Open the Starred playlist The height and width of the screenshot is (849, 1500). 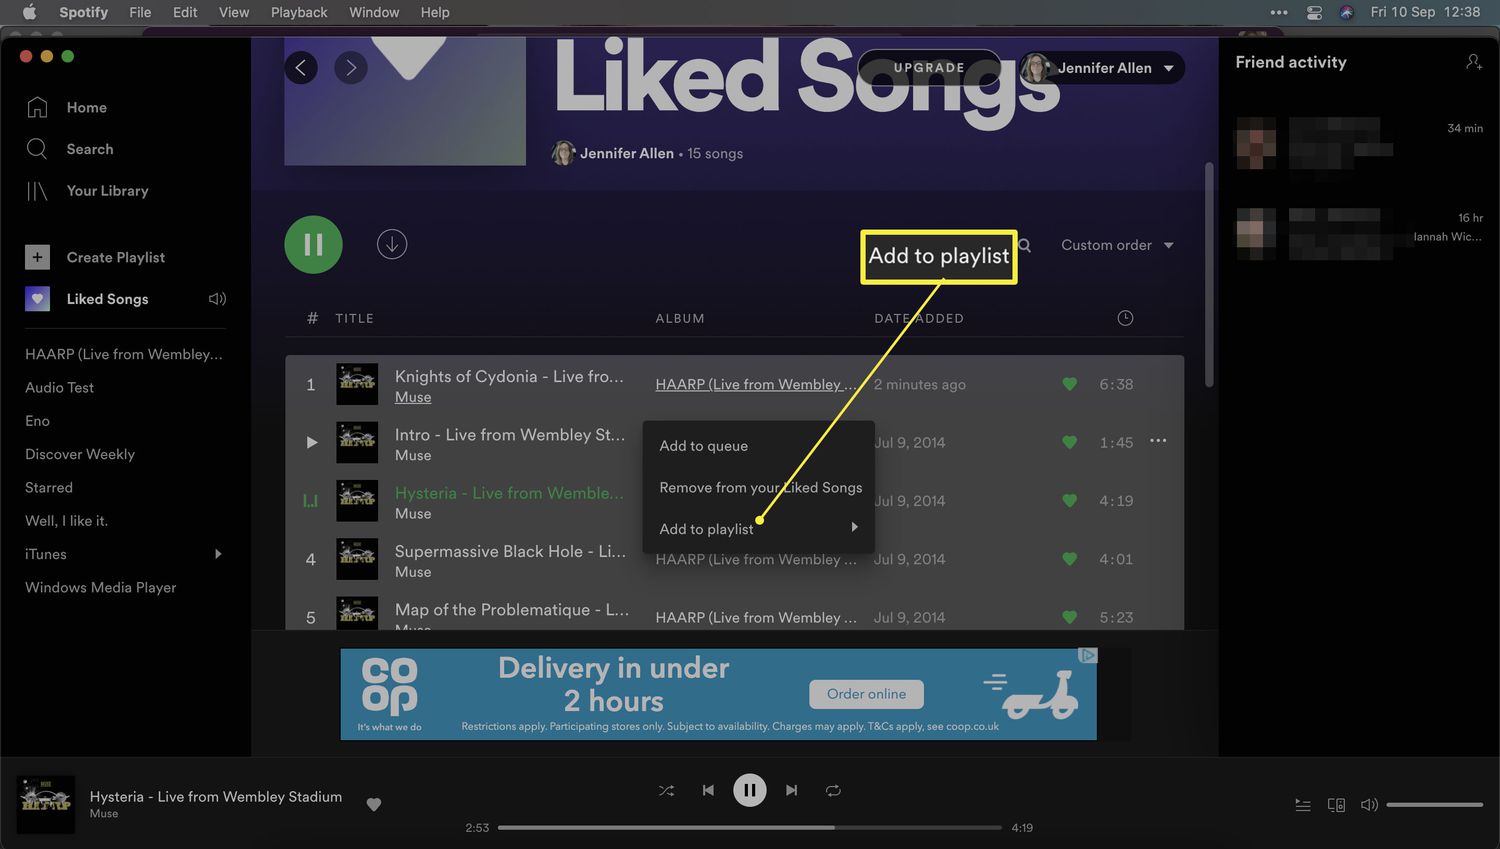49,487
